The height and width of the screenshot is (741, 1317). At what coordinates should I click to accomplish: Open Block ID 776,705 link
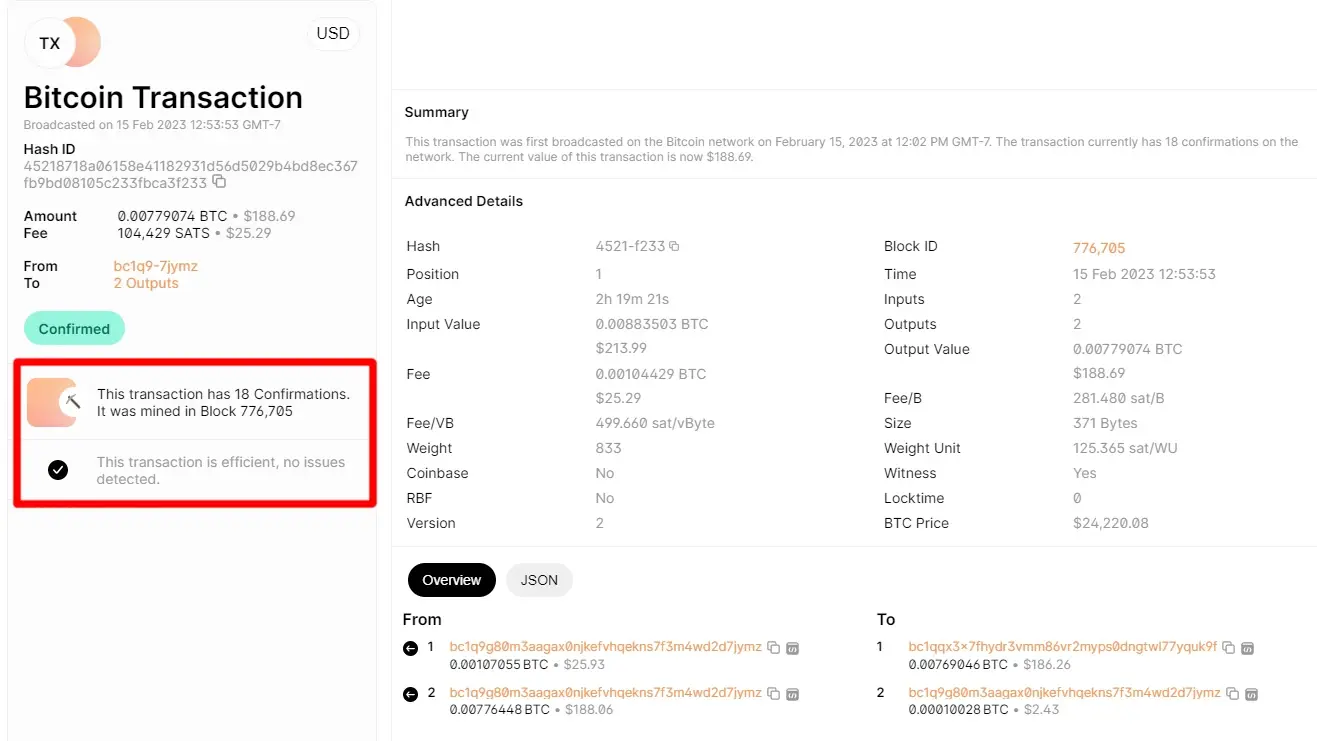(1099, 248)
